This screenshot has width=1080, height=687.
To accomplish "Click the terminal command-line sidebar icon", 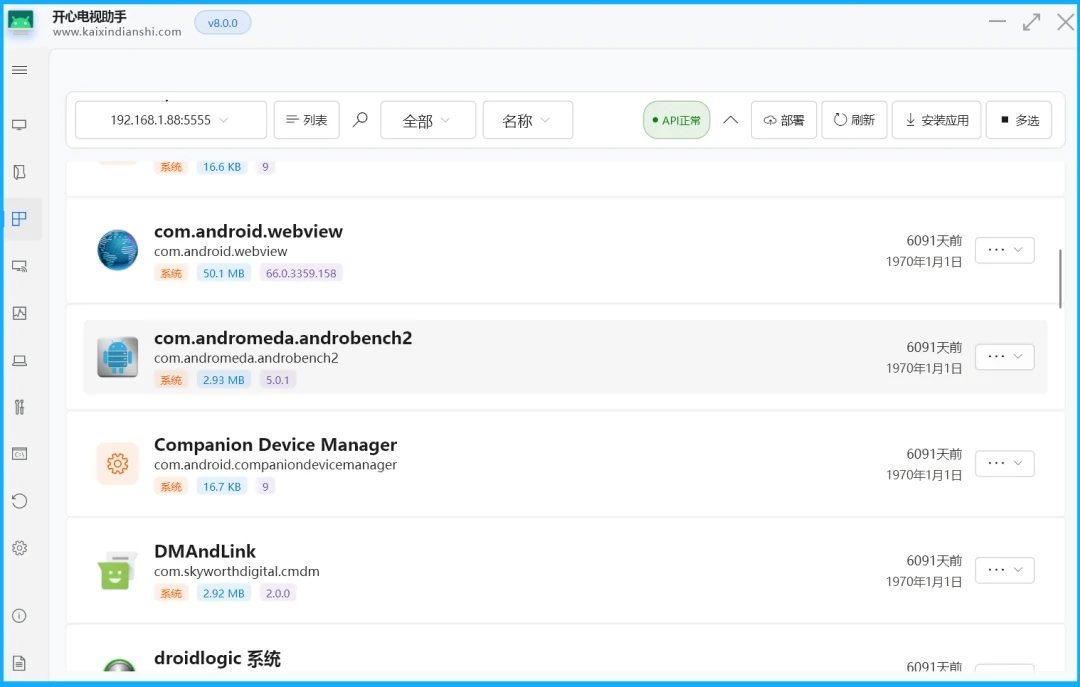I will tap(19, 454).
